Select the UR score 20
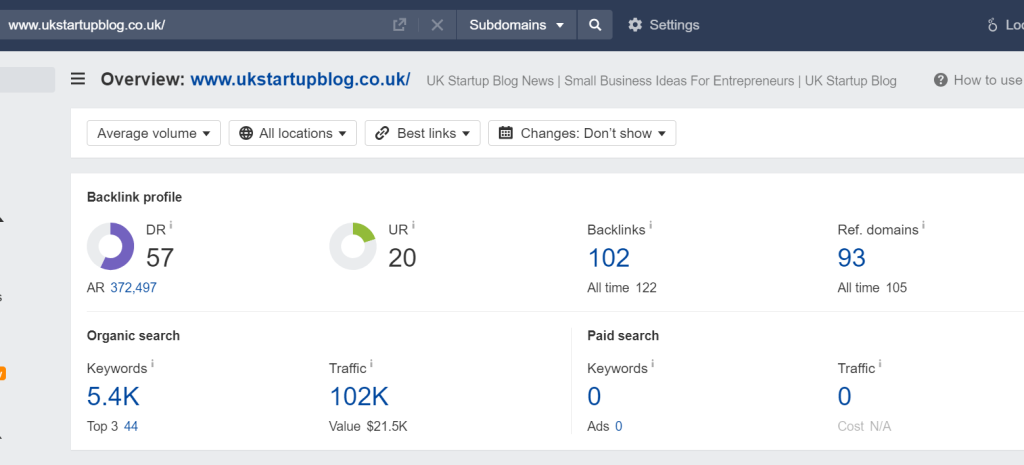Screen dimensions: 1024x465 [402, 258]
